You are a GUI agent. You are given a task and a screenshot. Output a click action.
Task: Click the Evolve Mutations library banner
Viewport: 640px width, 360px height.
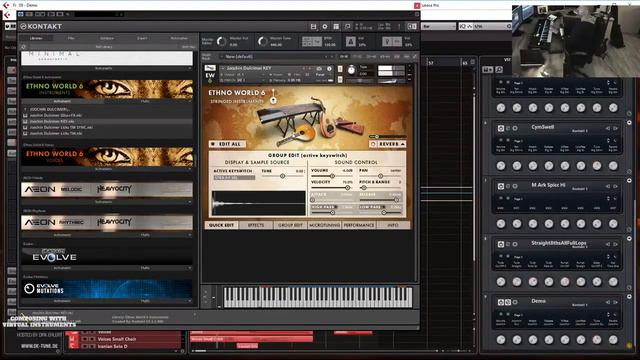(107, 289)
